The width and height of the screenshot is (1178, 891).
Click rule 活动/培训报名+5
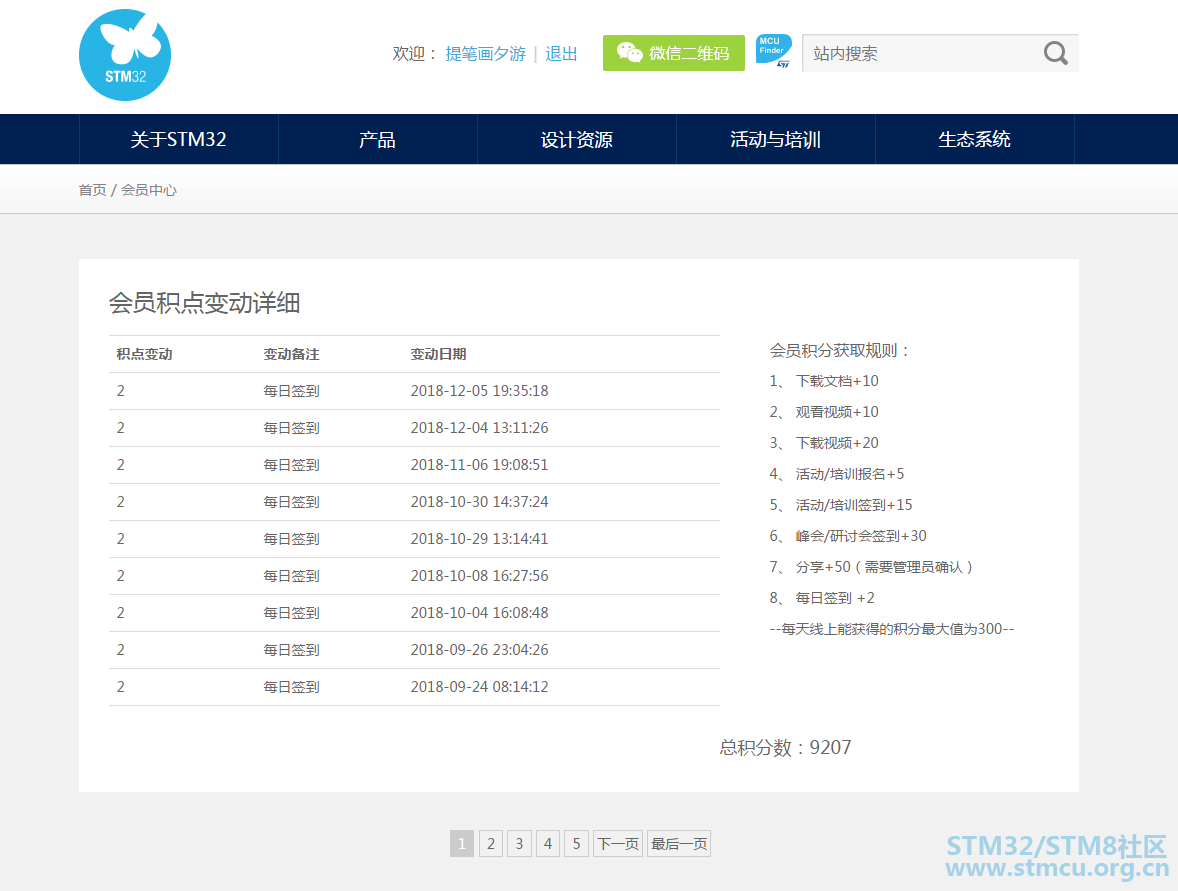tap(850, 474)
